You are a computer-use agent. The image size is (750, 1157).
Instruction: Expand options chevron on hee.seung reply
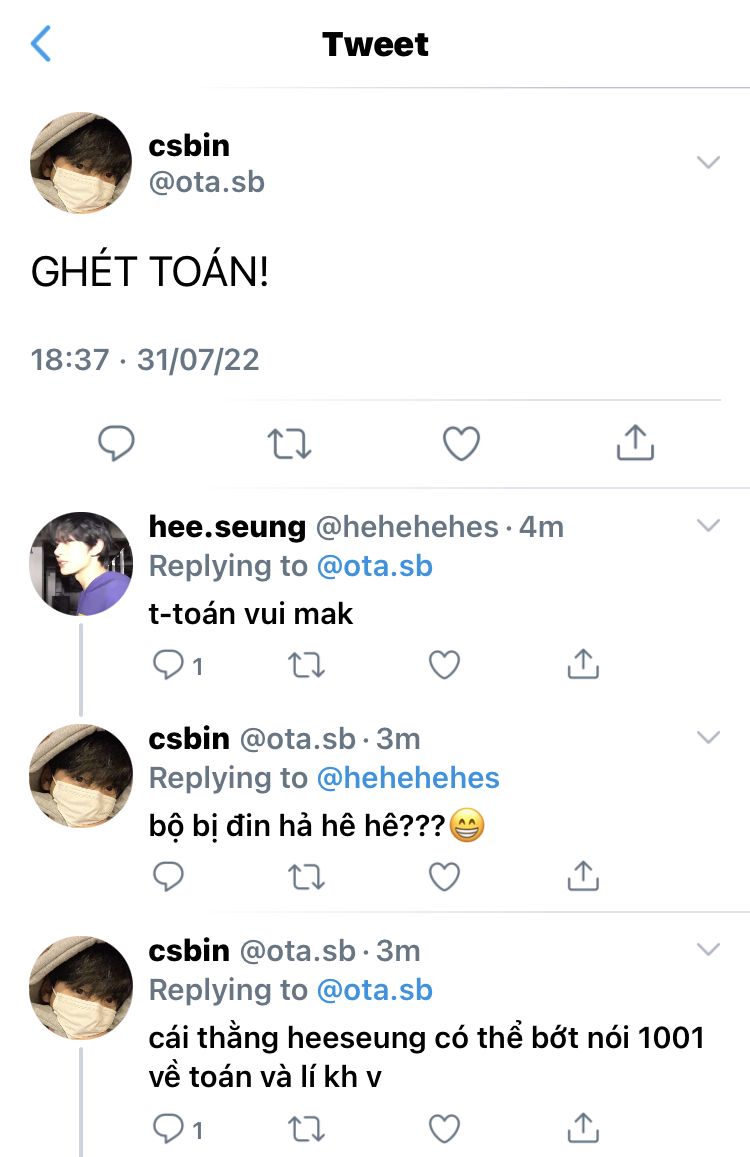(x=708, y=526)
